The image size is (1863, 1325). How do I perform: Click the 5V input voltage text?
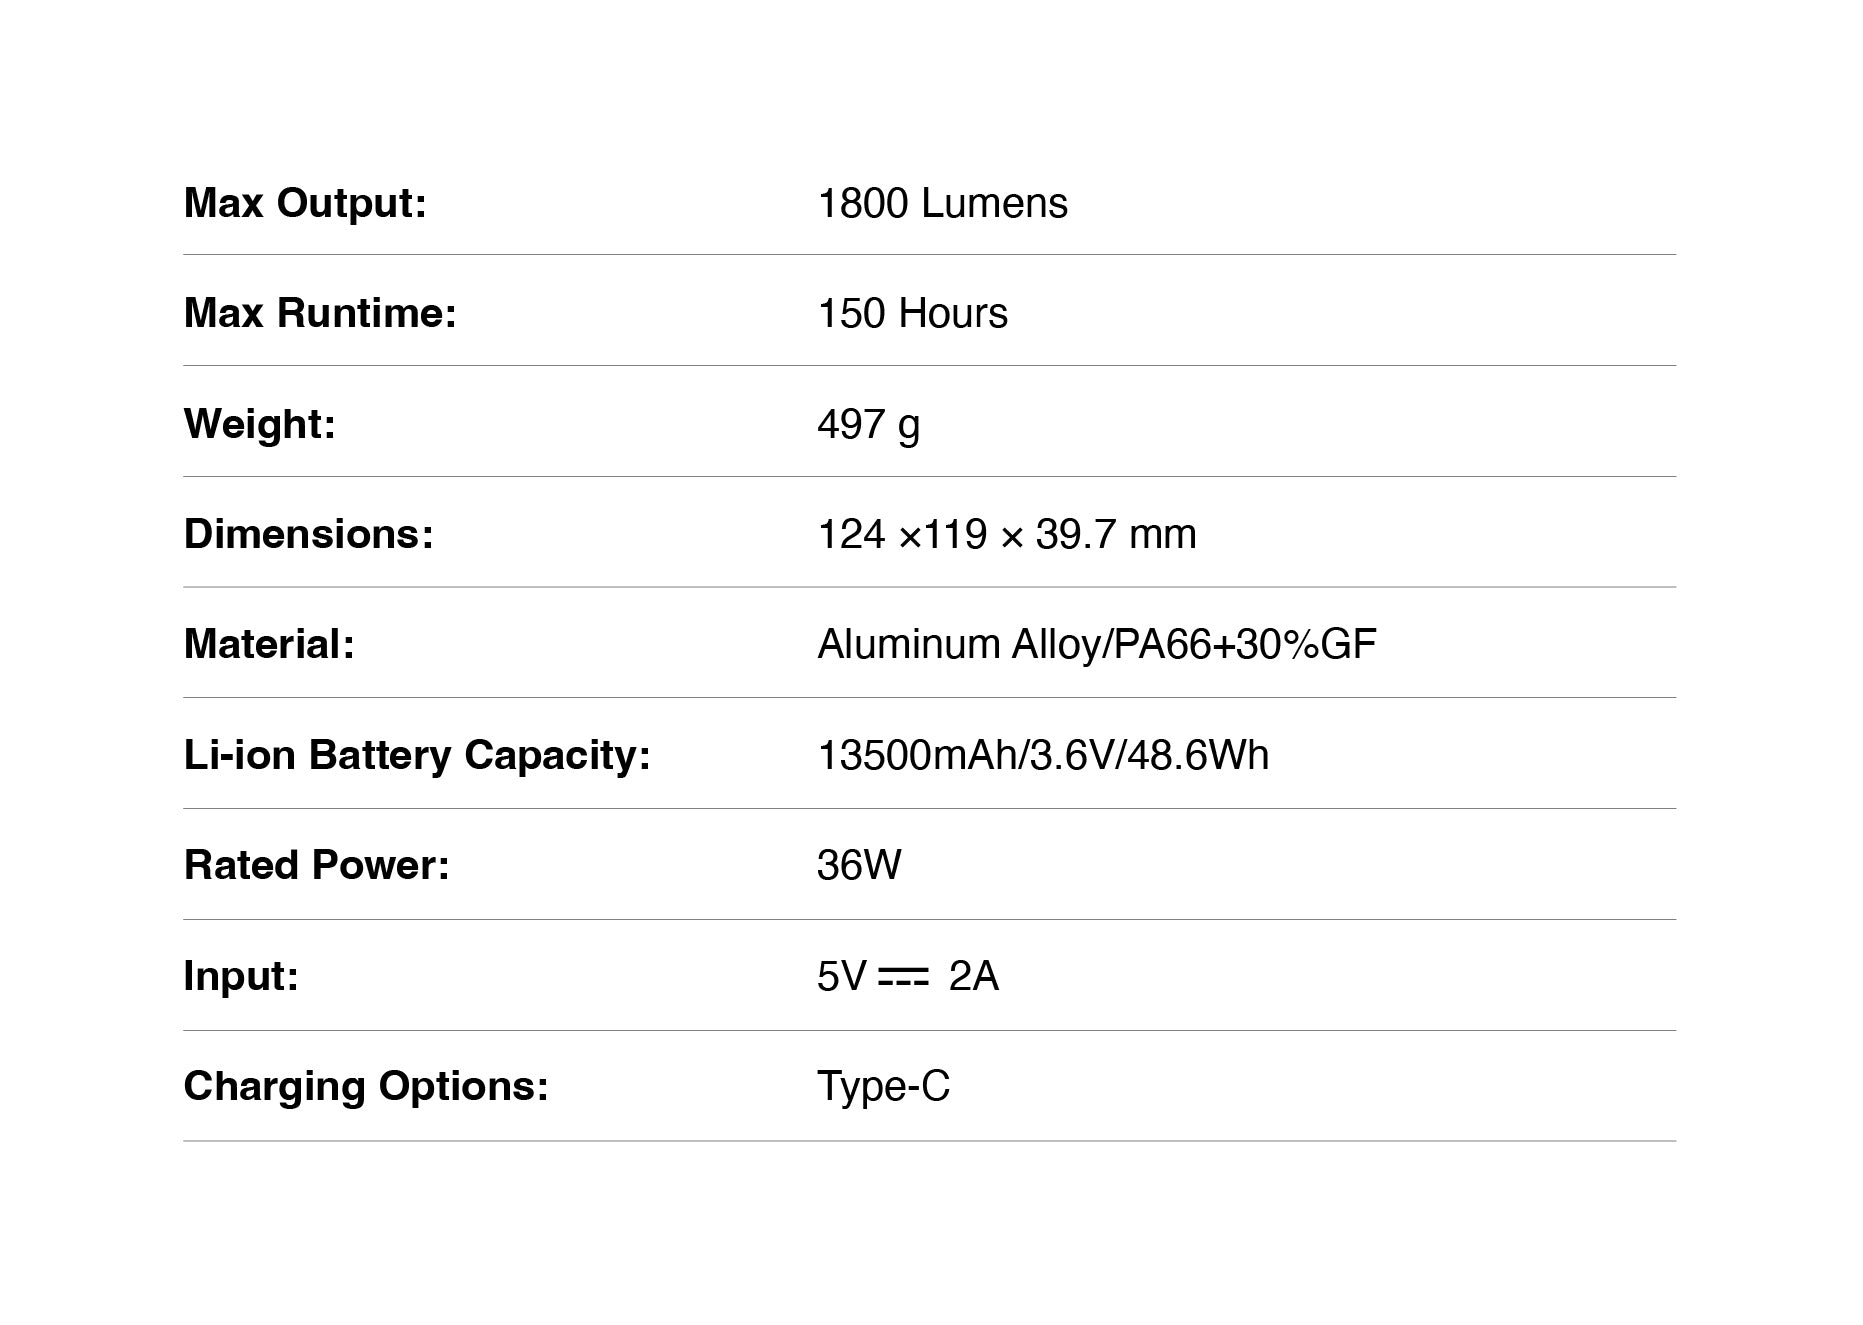point(841,976)
